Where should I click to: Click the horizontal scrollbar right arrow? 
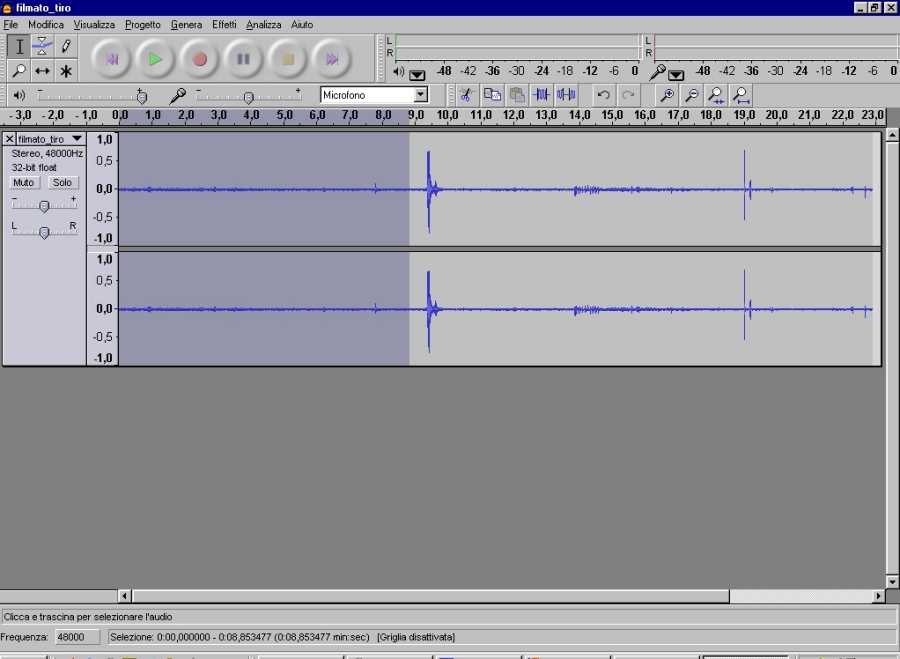(x=878, y=596)
